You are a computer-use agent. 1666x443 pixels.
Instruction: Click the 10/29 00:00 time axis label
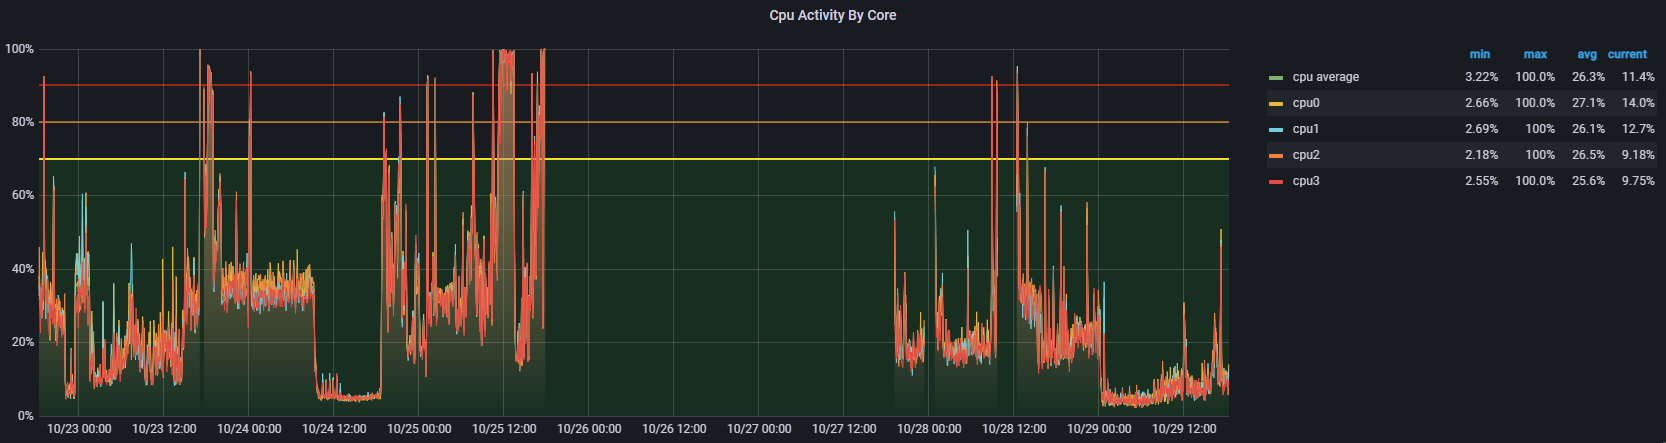1099,429
